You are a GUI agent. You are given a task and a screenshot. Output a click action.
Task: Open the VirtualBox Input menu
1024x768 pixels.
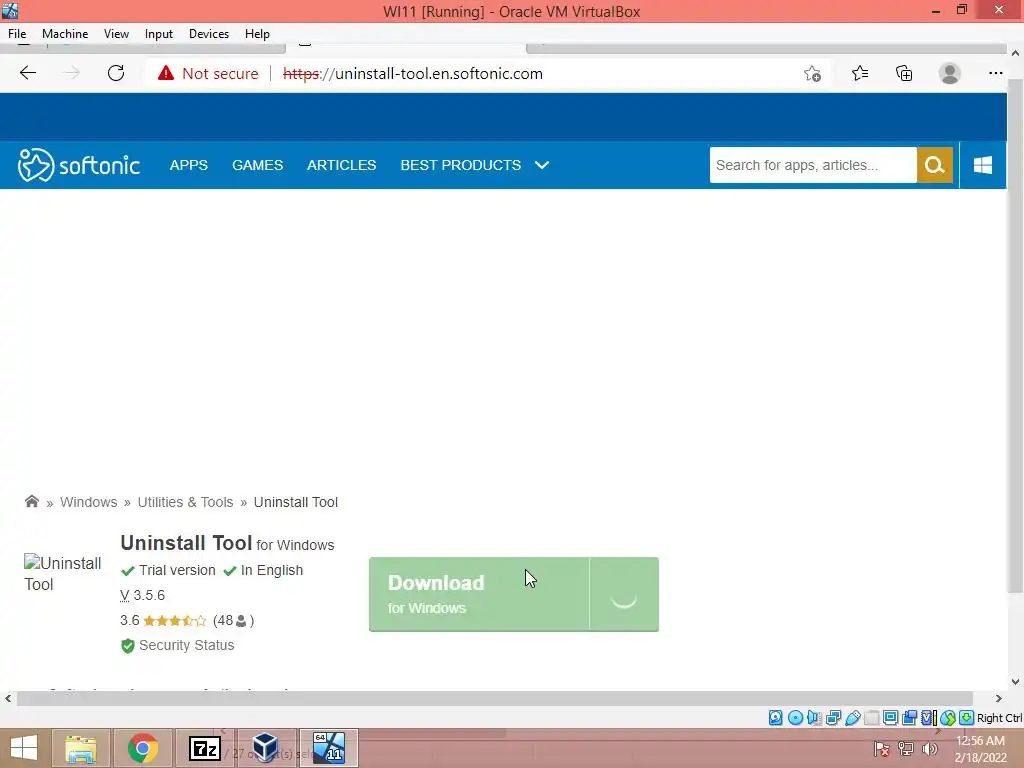(159, 34)
